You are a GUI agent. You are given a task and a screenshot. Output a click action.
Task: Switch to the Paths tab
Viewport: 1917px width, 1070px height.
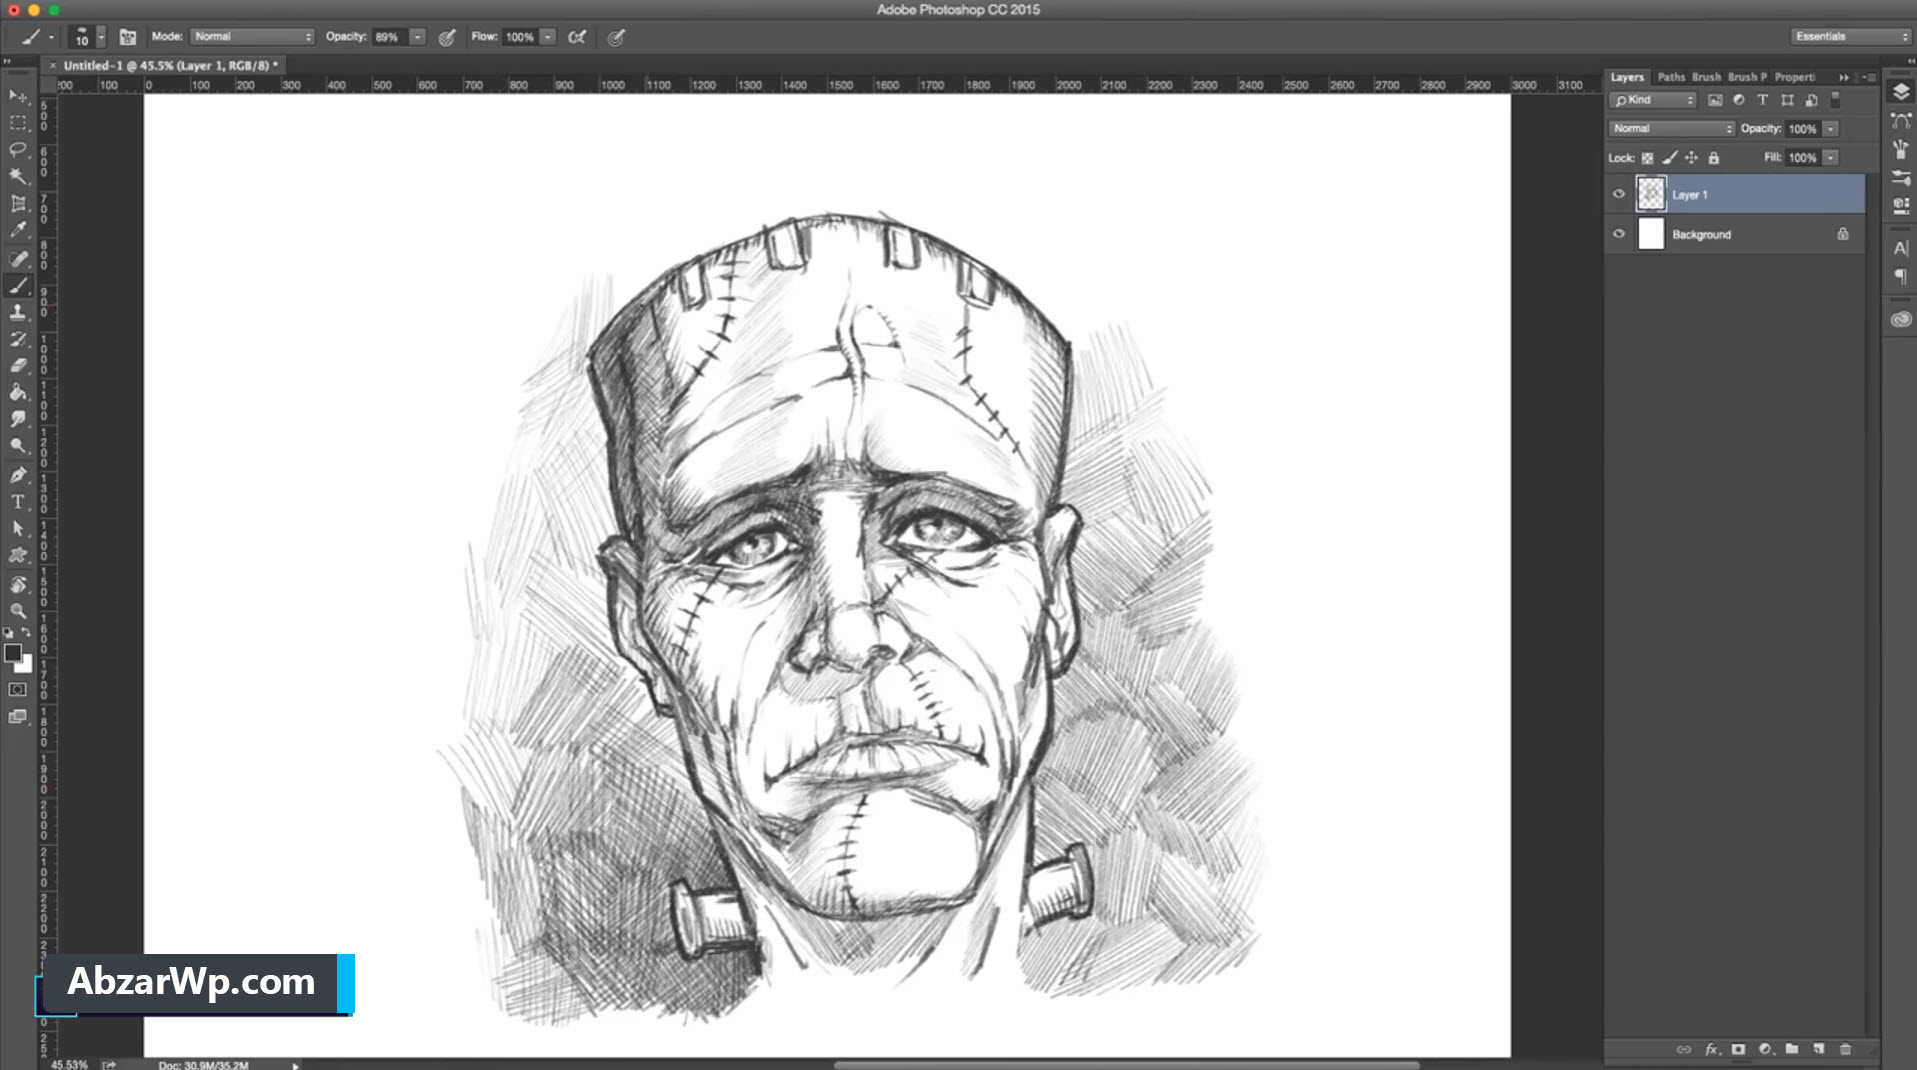point(1671,77)
